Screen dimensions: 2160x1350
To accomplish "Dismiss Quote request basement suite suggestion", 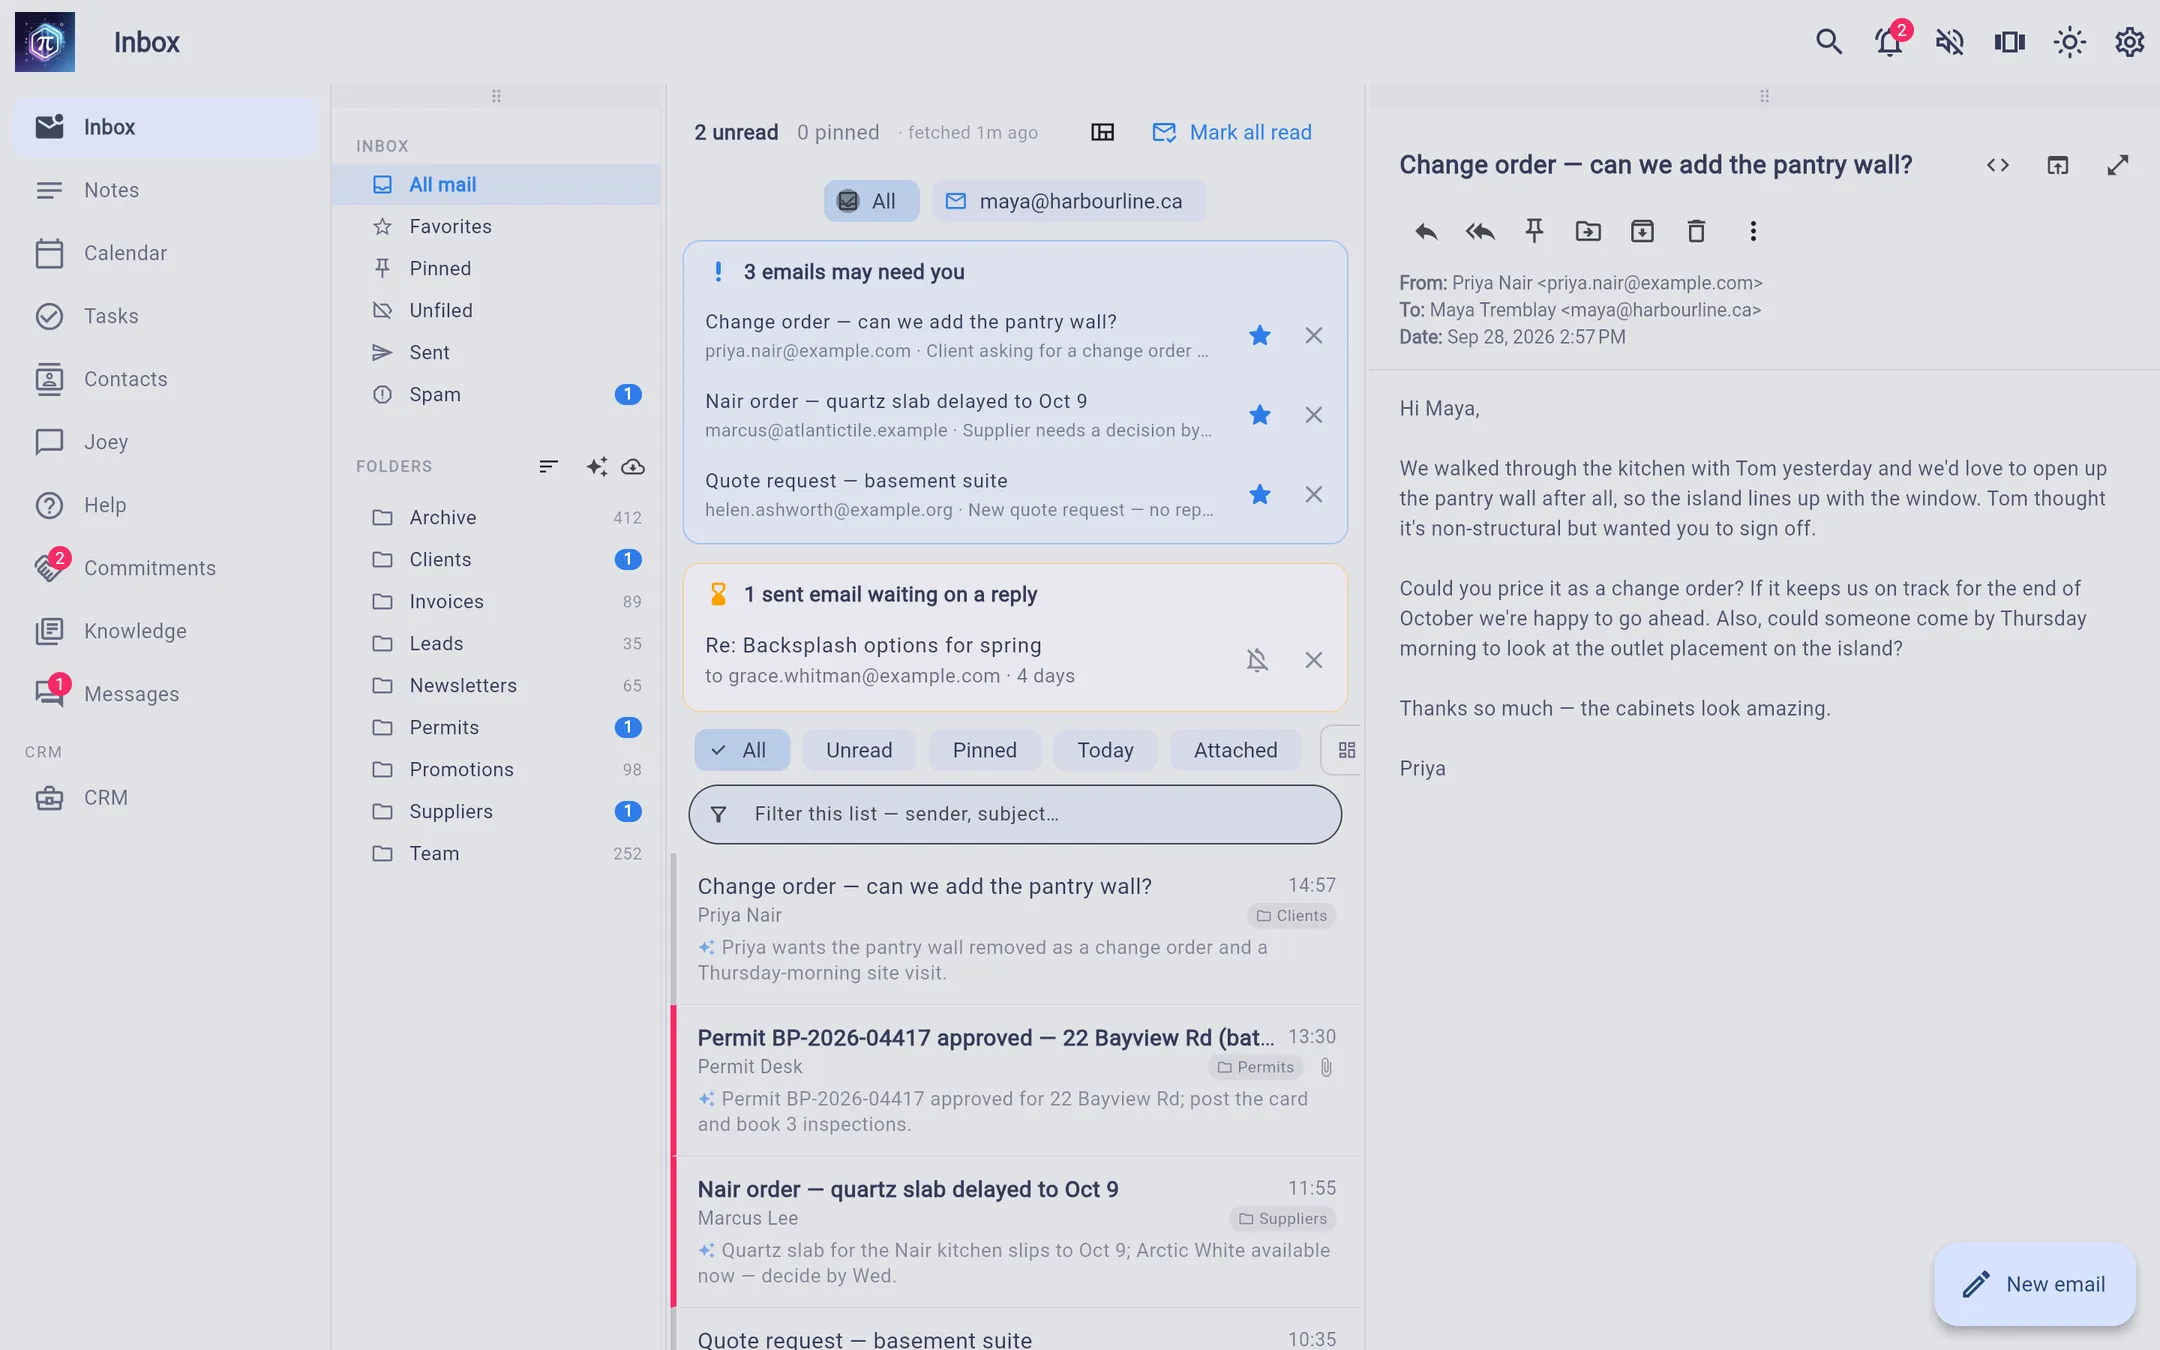I will [1314, 495].
